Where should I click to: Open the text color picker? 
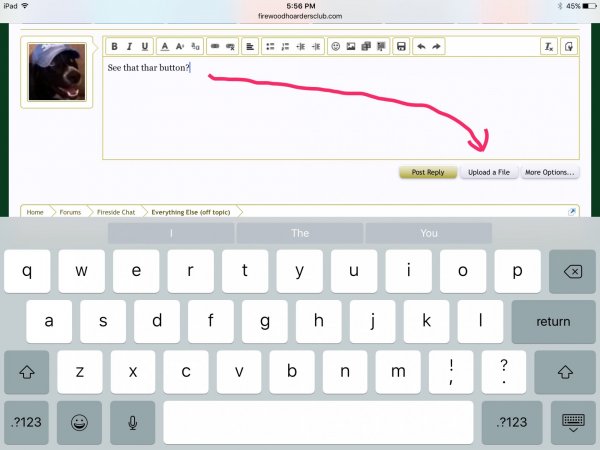tap(165, 46)
